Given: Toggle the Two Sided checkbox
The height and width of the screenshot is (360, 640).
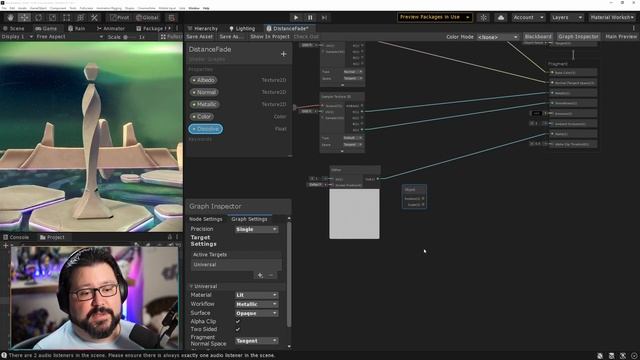Looking at the screenshot, I should click(238, 329).
